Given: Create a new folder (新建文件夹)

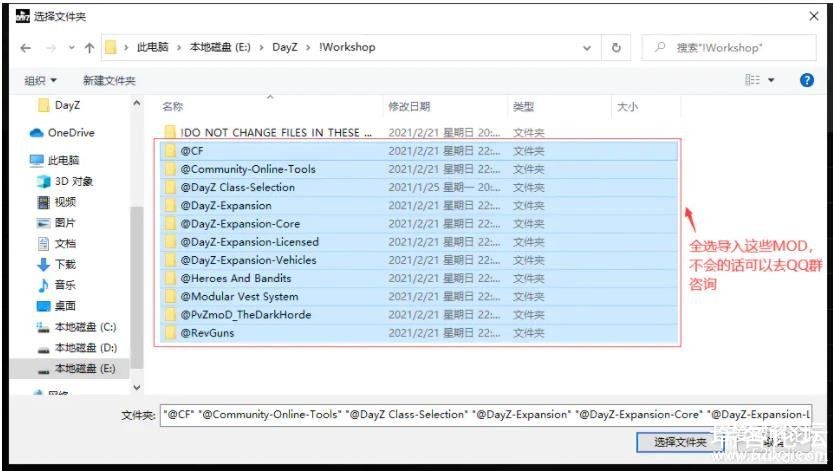Looking at the screenshot, I should pos(109,81).
